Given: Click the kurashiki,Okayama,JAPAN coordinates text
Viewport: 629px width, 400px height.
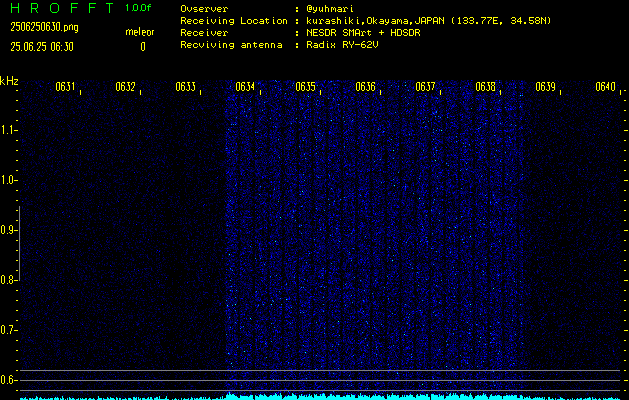Looking at the screenshot, I should click(428, 21).
